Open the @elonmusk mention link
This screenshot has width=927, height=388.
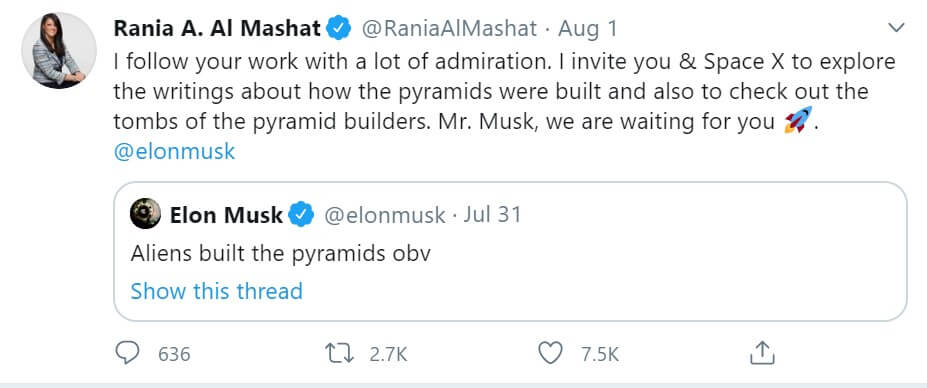pos(174,152)
